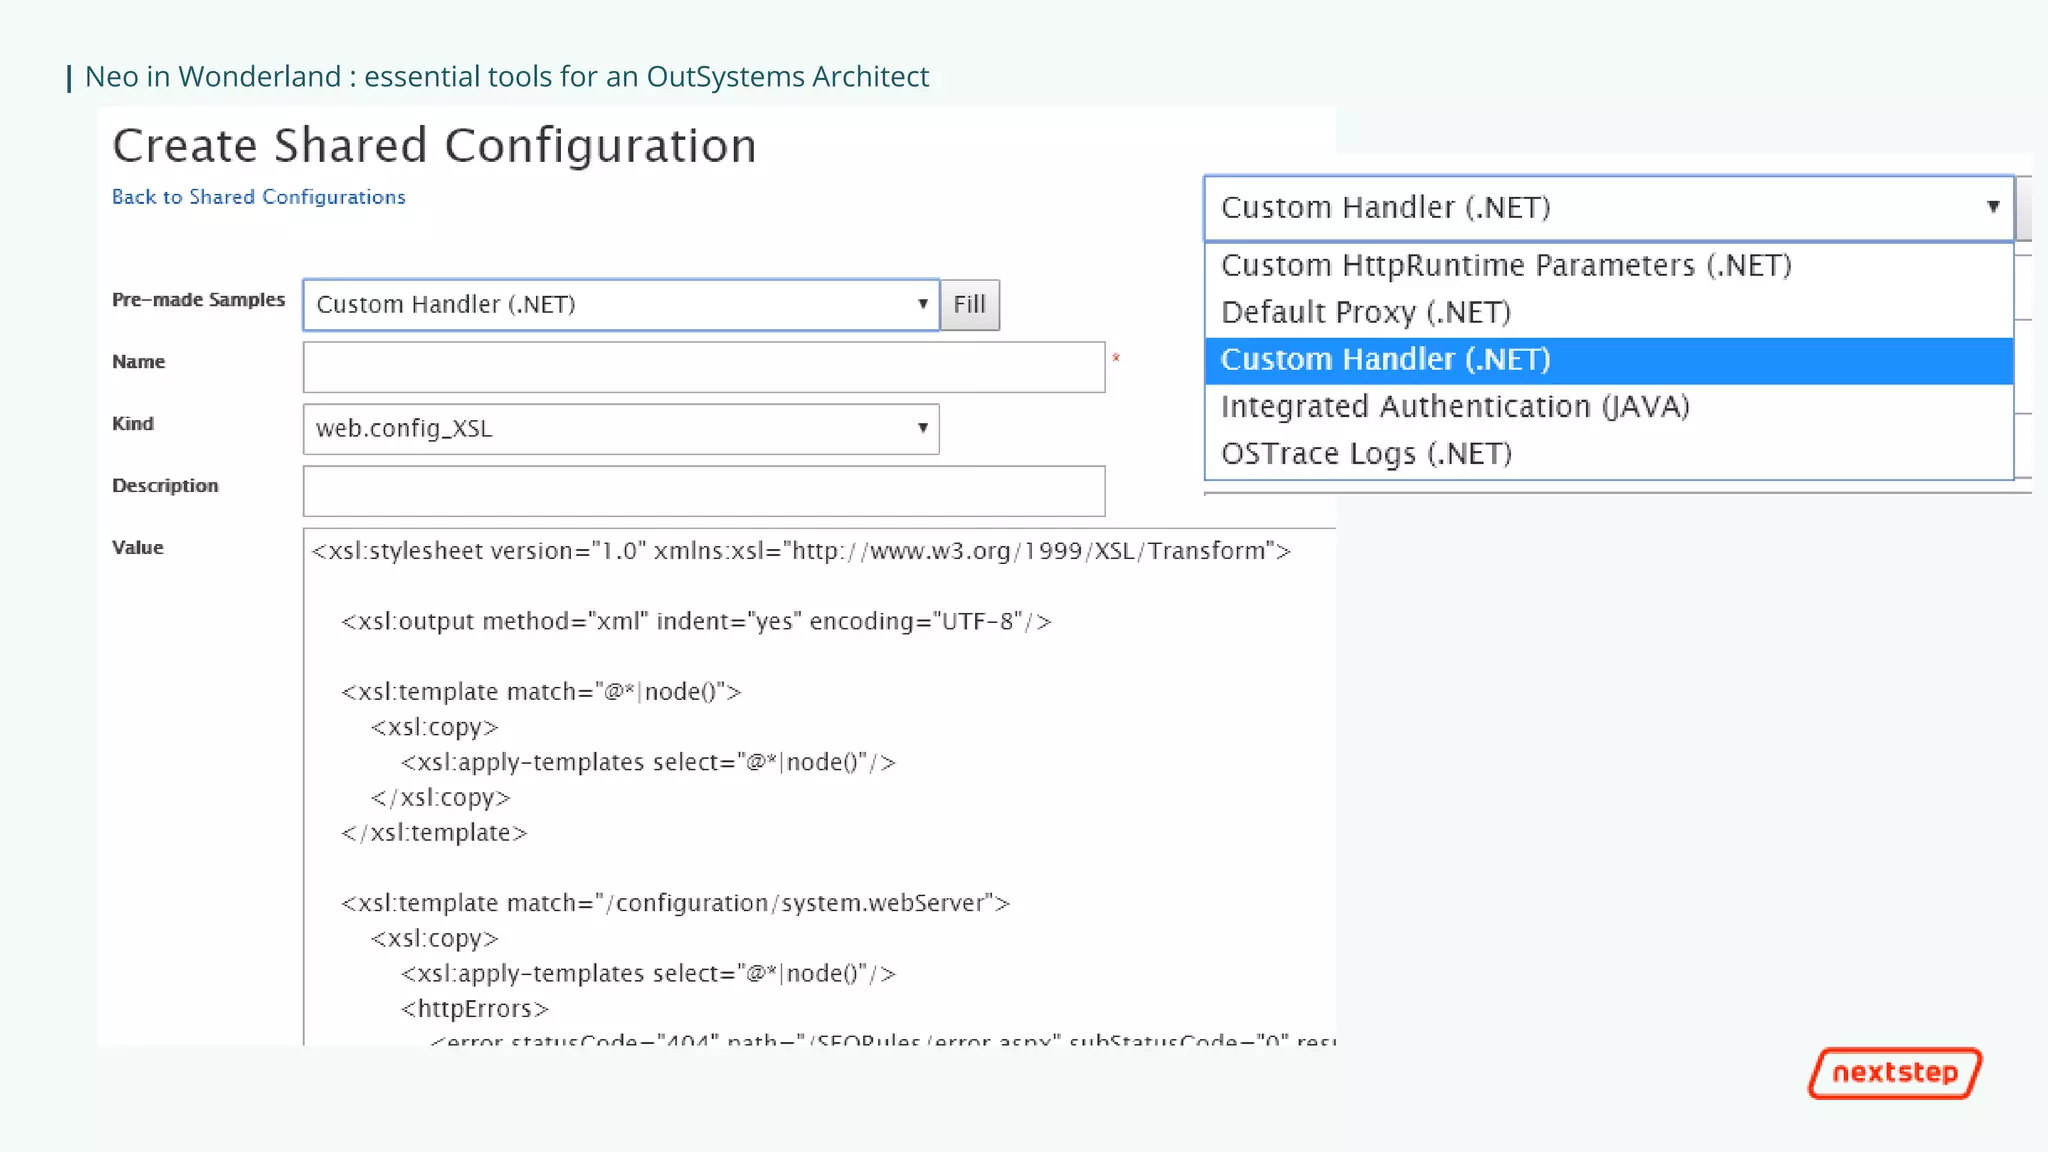Click the Kind field label
2048x1152 pixels.
click(x=133, y=424)
